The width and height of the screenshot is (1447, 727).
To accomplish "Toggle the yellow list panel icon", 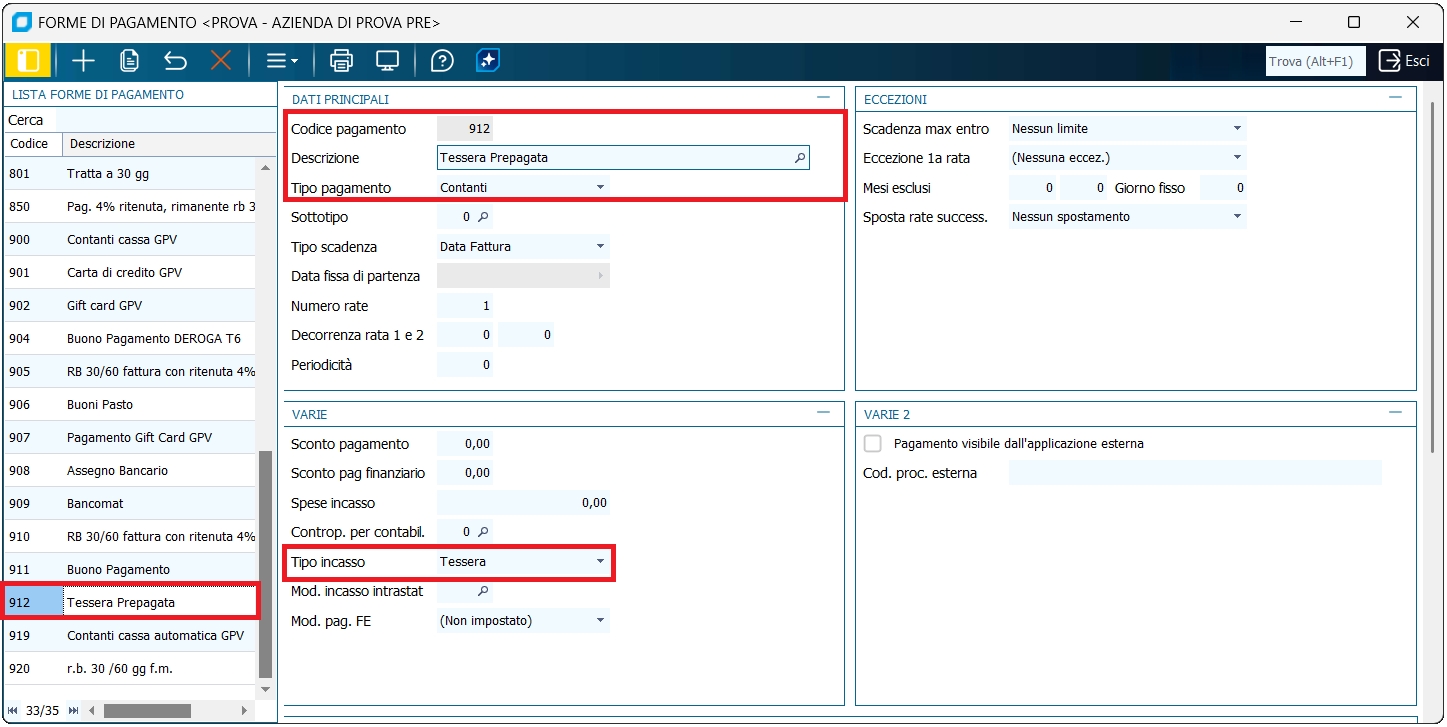I will click(x=28, y=61).
